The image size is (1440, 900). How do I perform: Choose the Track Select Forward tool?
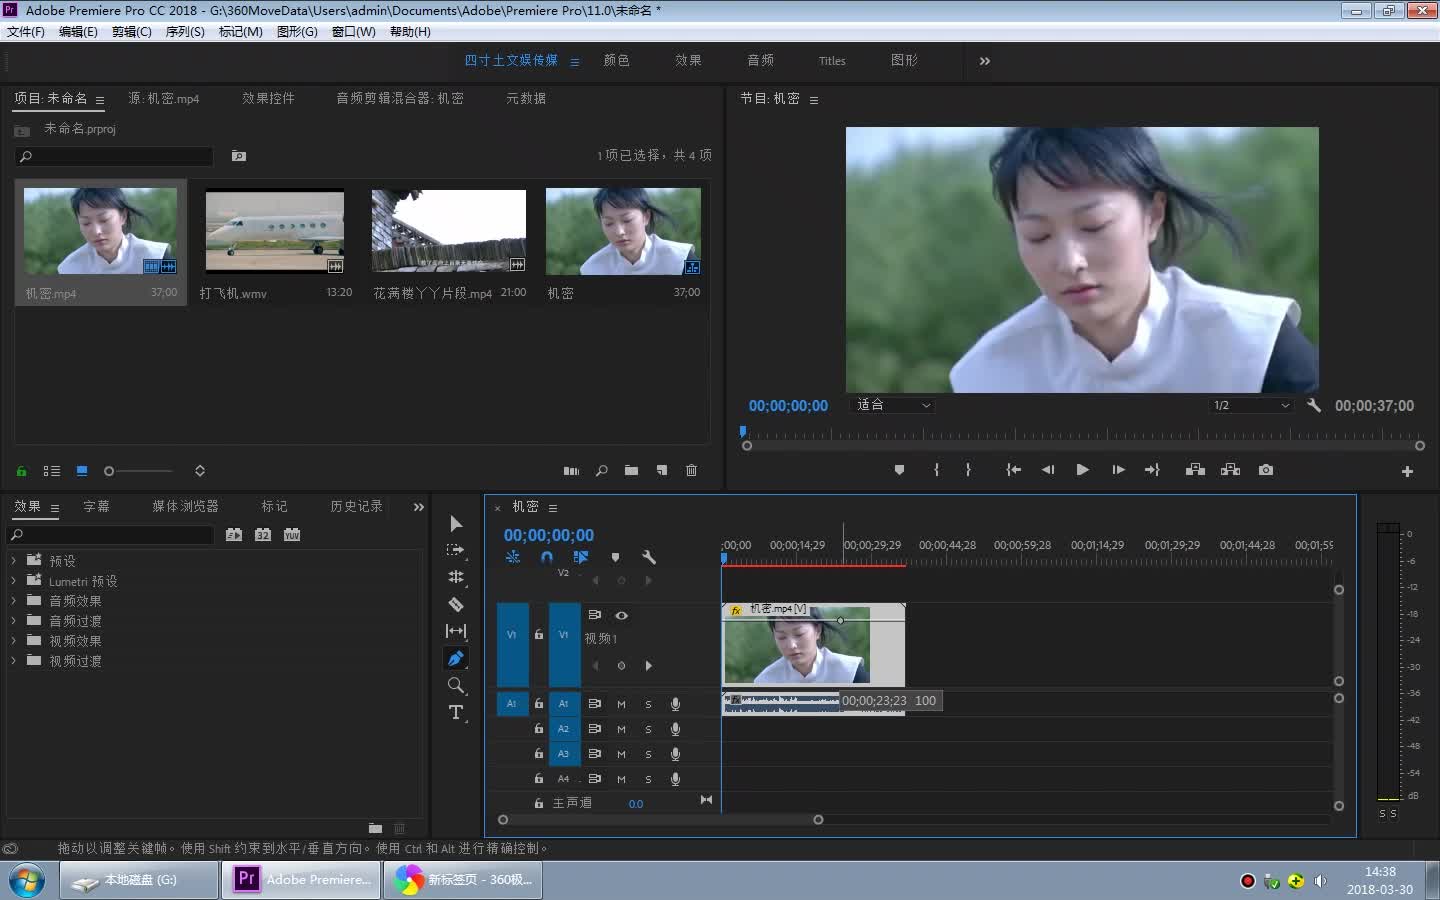click(456, 550)
